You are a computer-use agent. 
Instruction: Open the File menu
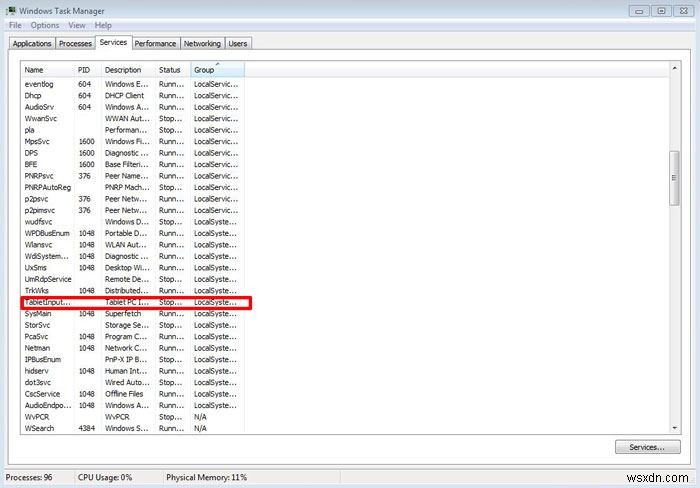pos(14,25)
